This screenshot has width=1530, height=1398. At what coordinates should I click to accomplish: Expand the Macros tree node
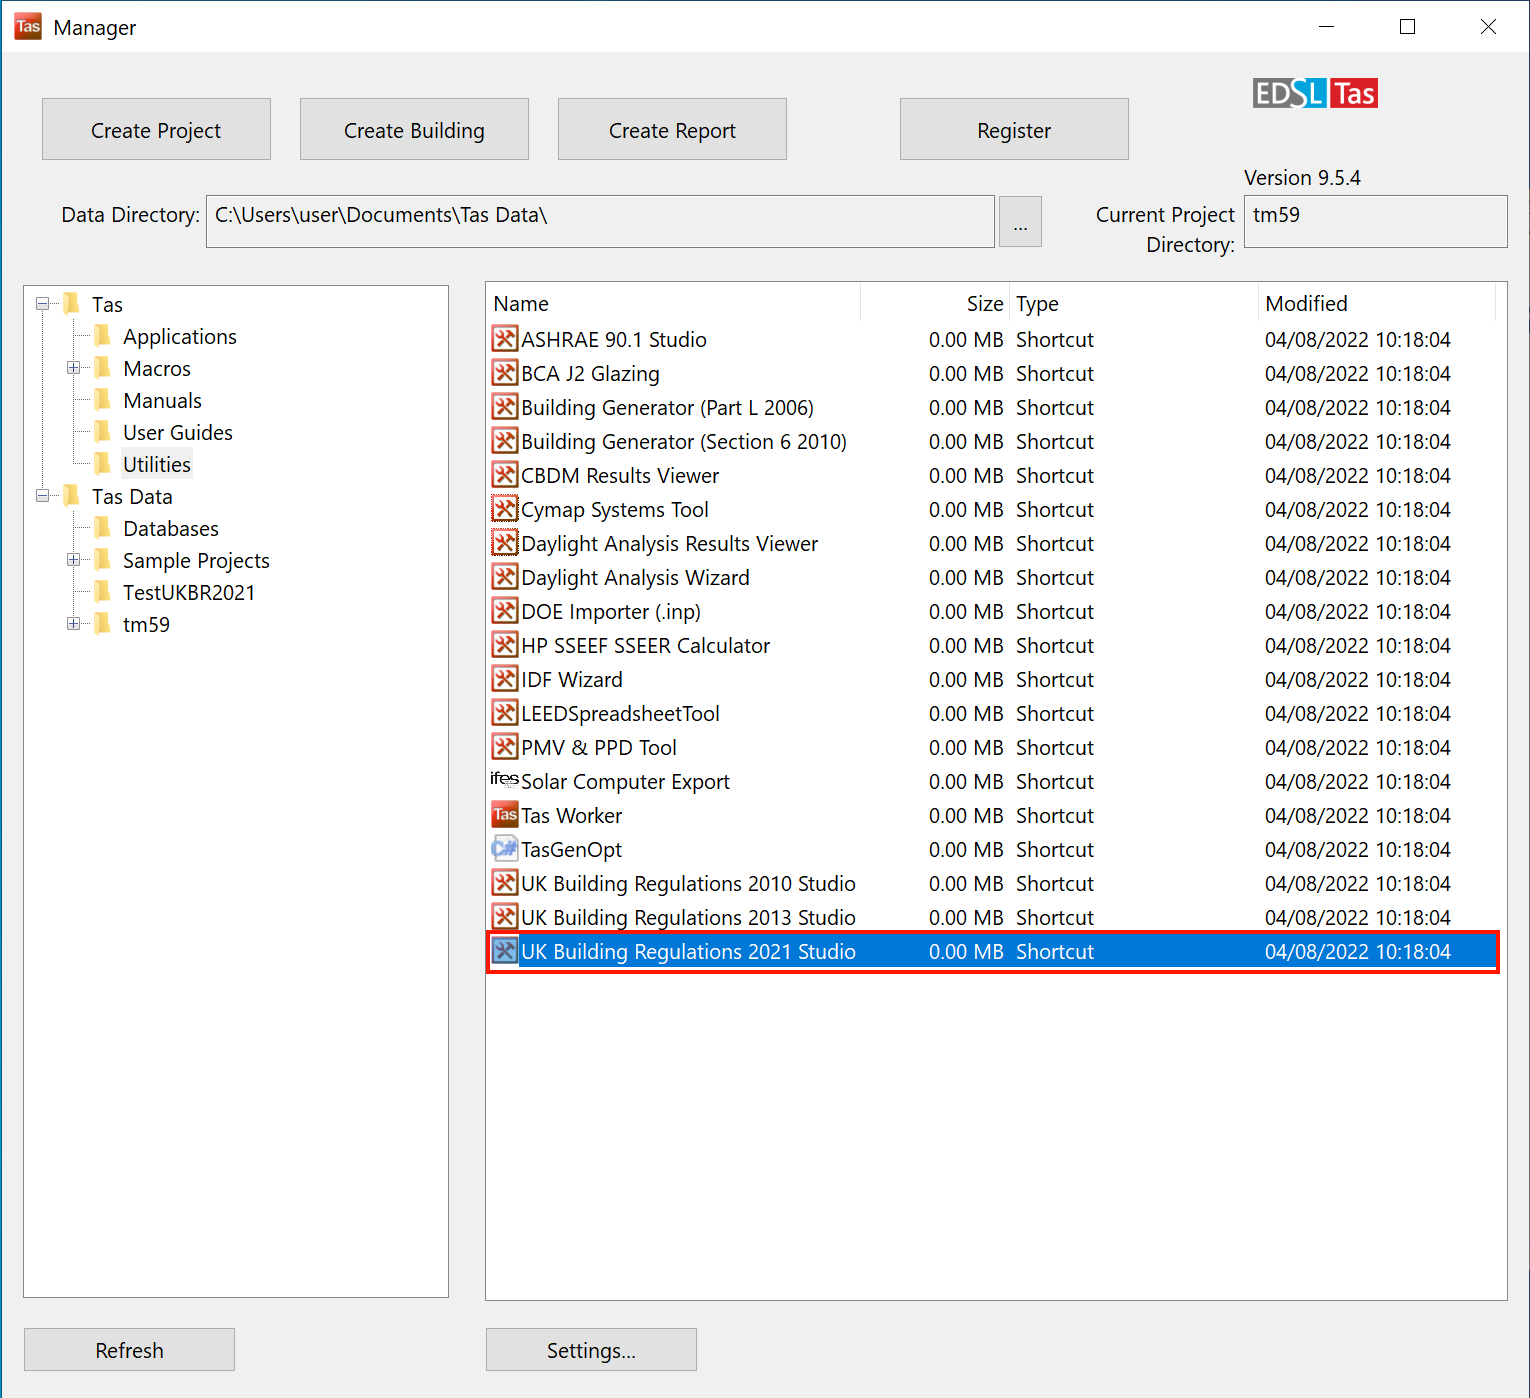73,367
